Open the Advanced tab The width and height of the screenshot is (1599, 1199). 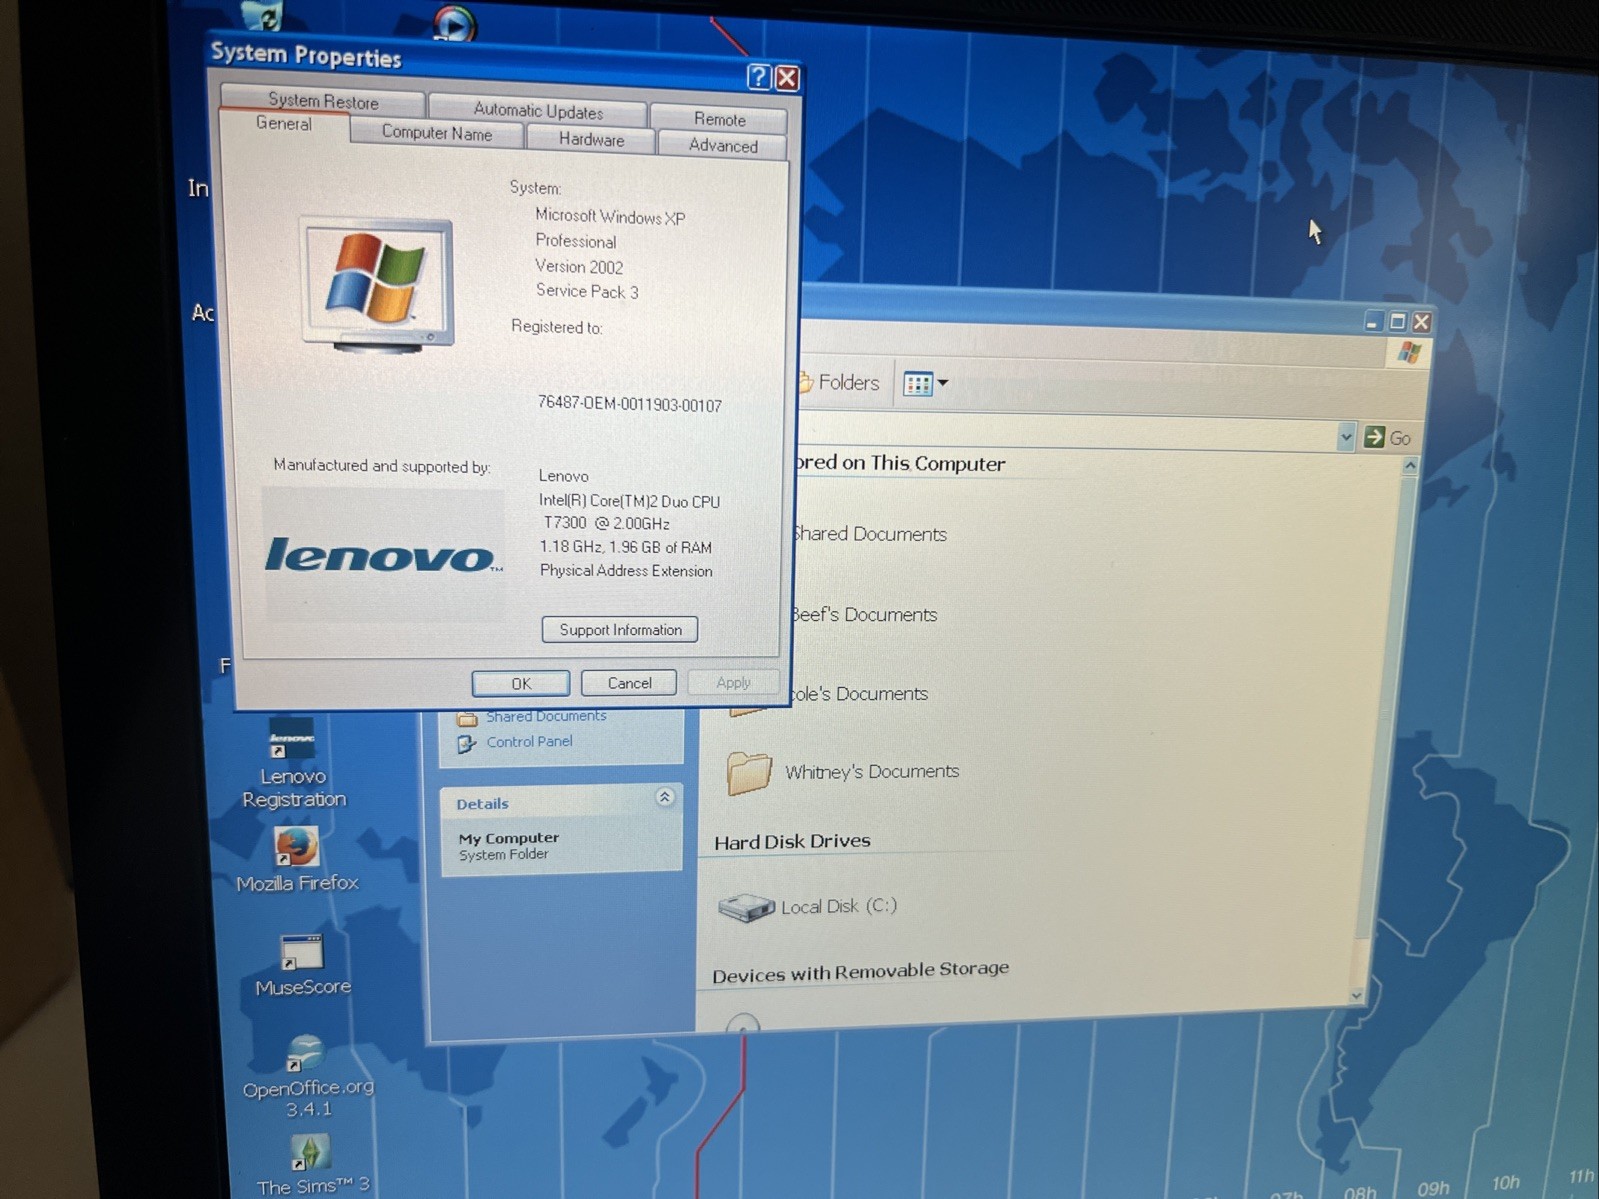[722, 146]
